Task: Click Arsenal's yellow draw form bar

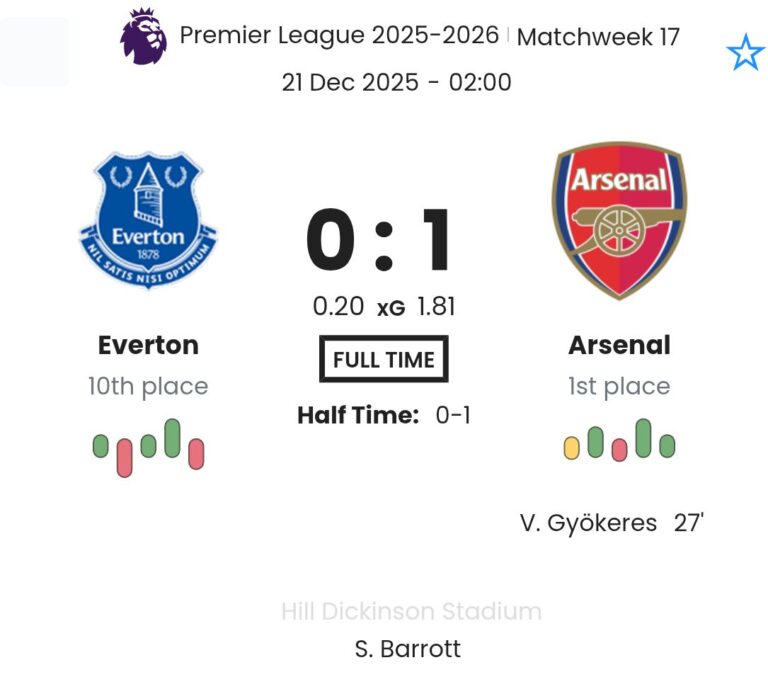Action: pyautogui.click(x=572, y=447)
